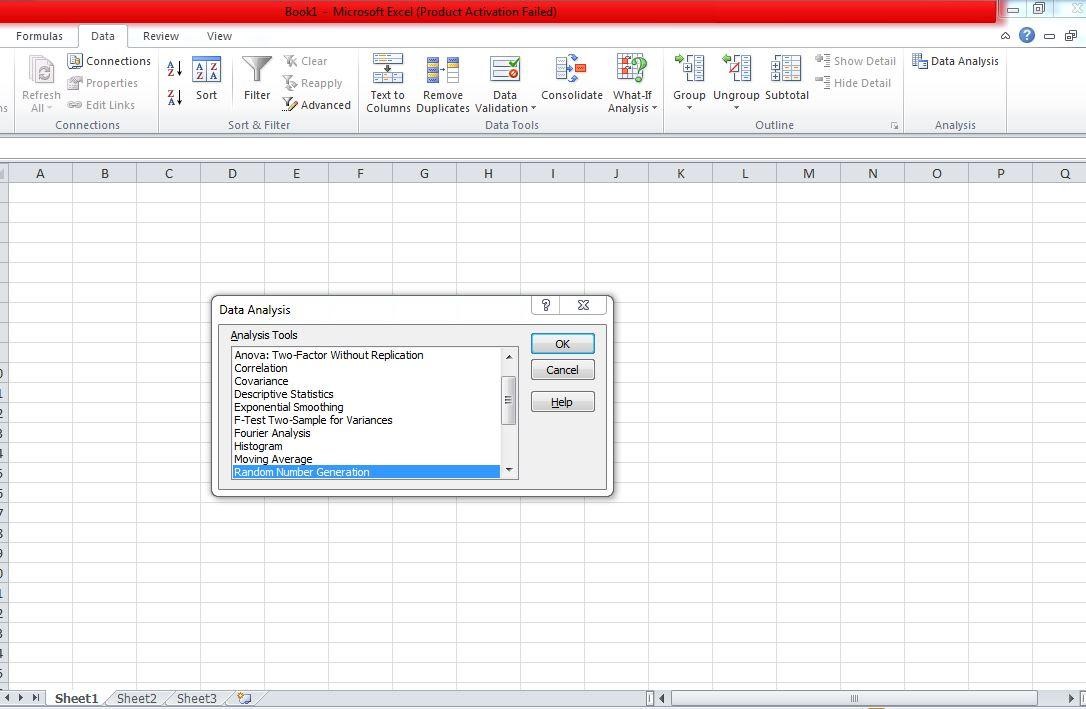Select F-Test Two-Sample for Variances

coord(366,420)
